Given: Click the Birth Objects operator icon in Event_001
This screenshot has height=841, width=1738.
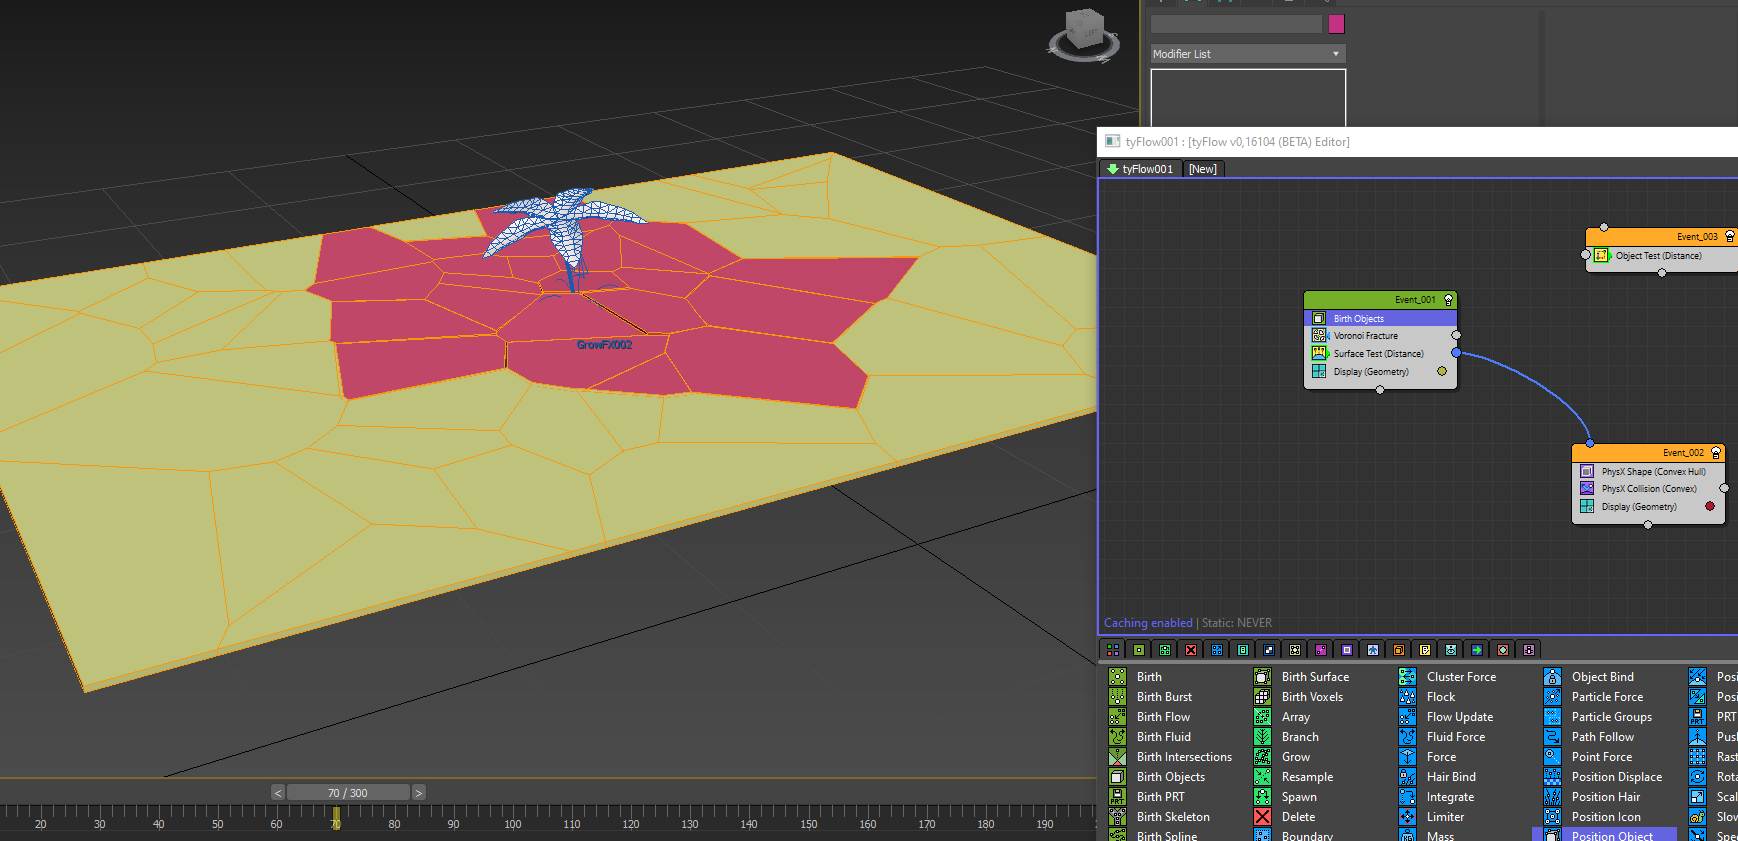Looking at the screenshot, I should point(1319,318).
